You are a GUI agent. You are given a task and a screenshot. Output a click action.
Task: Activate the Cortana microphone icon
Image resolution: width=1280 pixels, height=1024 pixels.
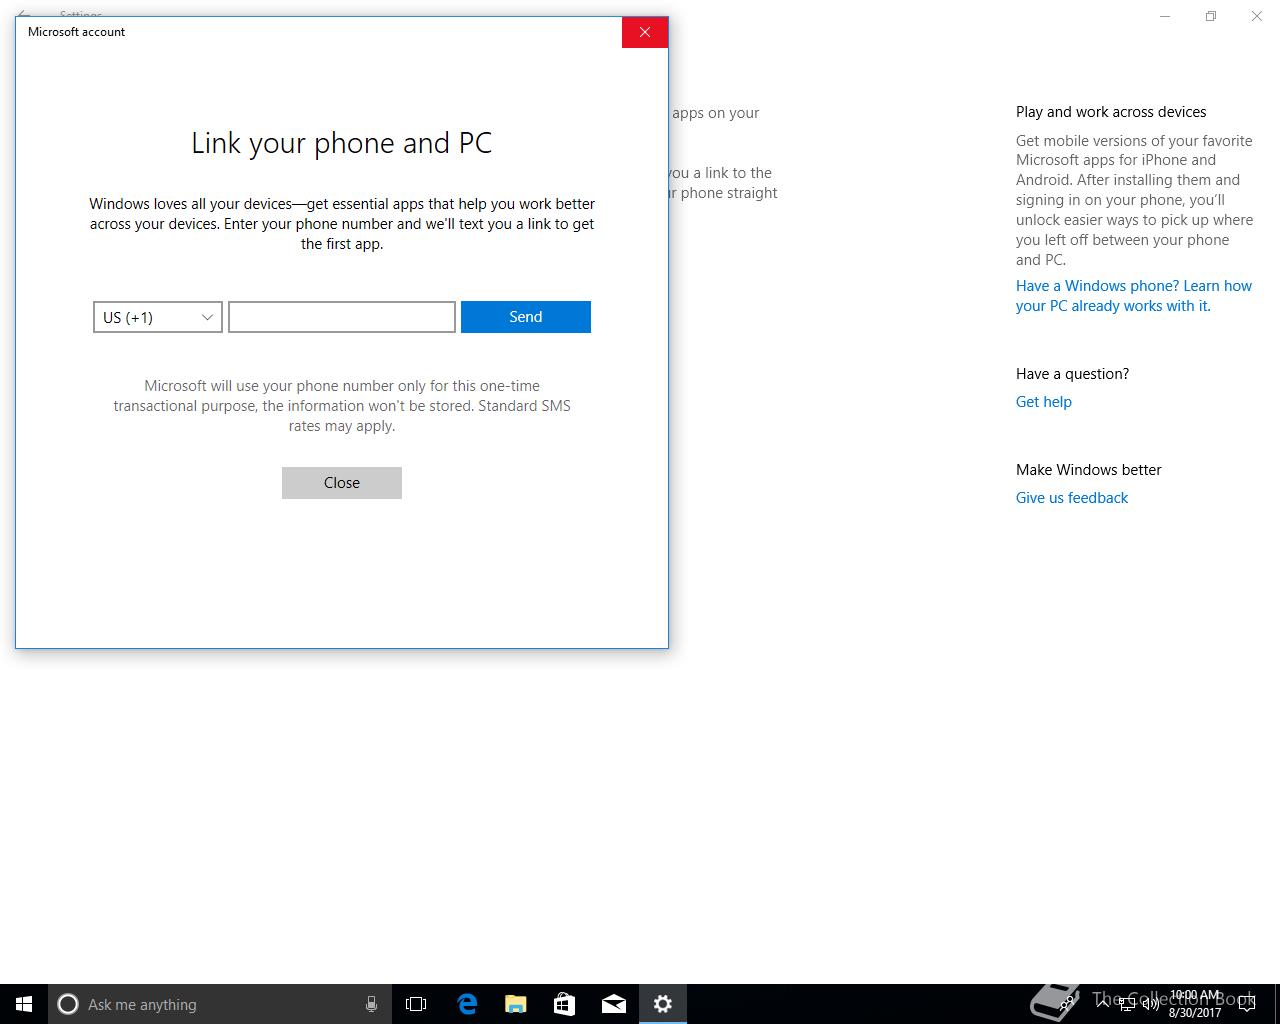371,1004
